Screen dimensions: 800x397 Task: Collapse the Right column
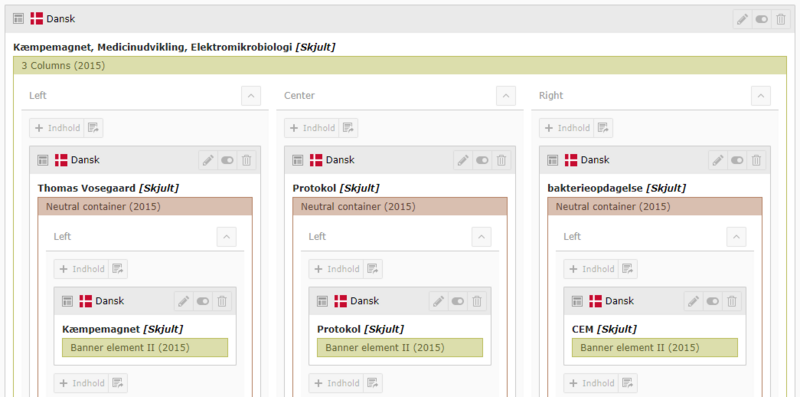761,96
